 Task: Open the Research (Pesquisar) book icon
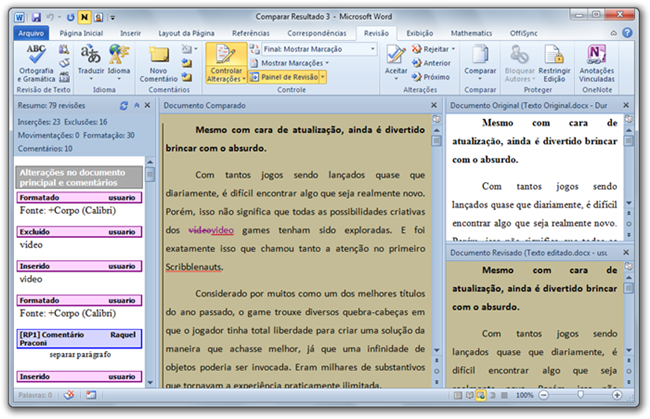64,50
